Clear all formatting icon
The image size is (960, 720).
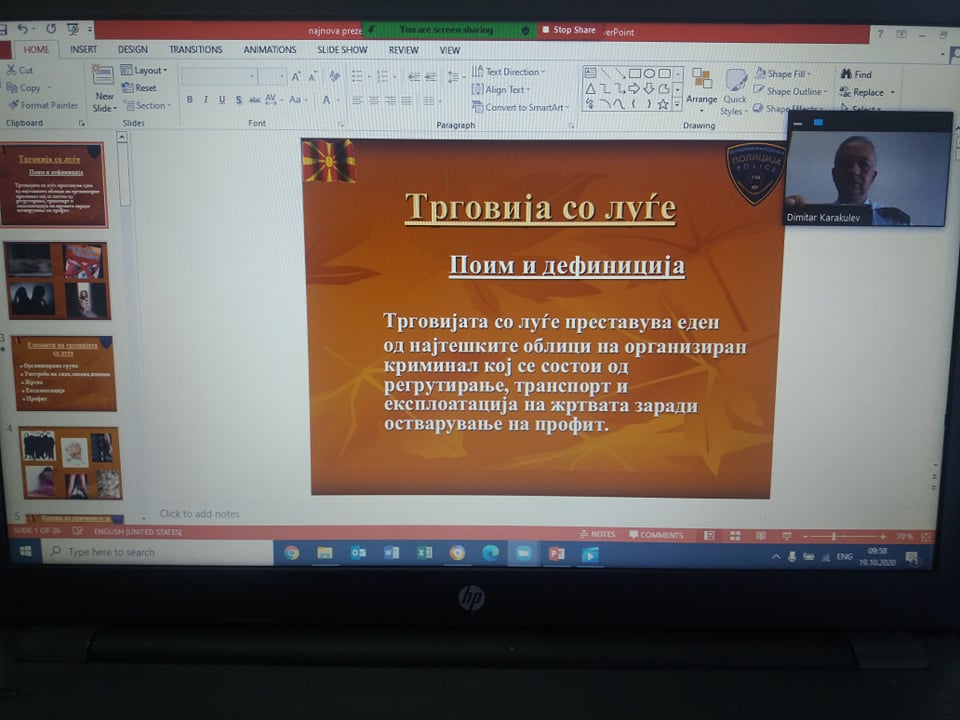click(x=334, y=77)
